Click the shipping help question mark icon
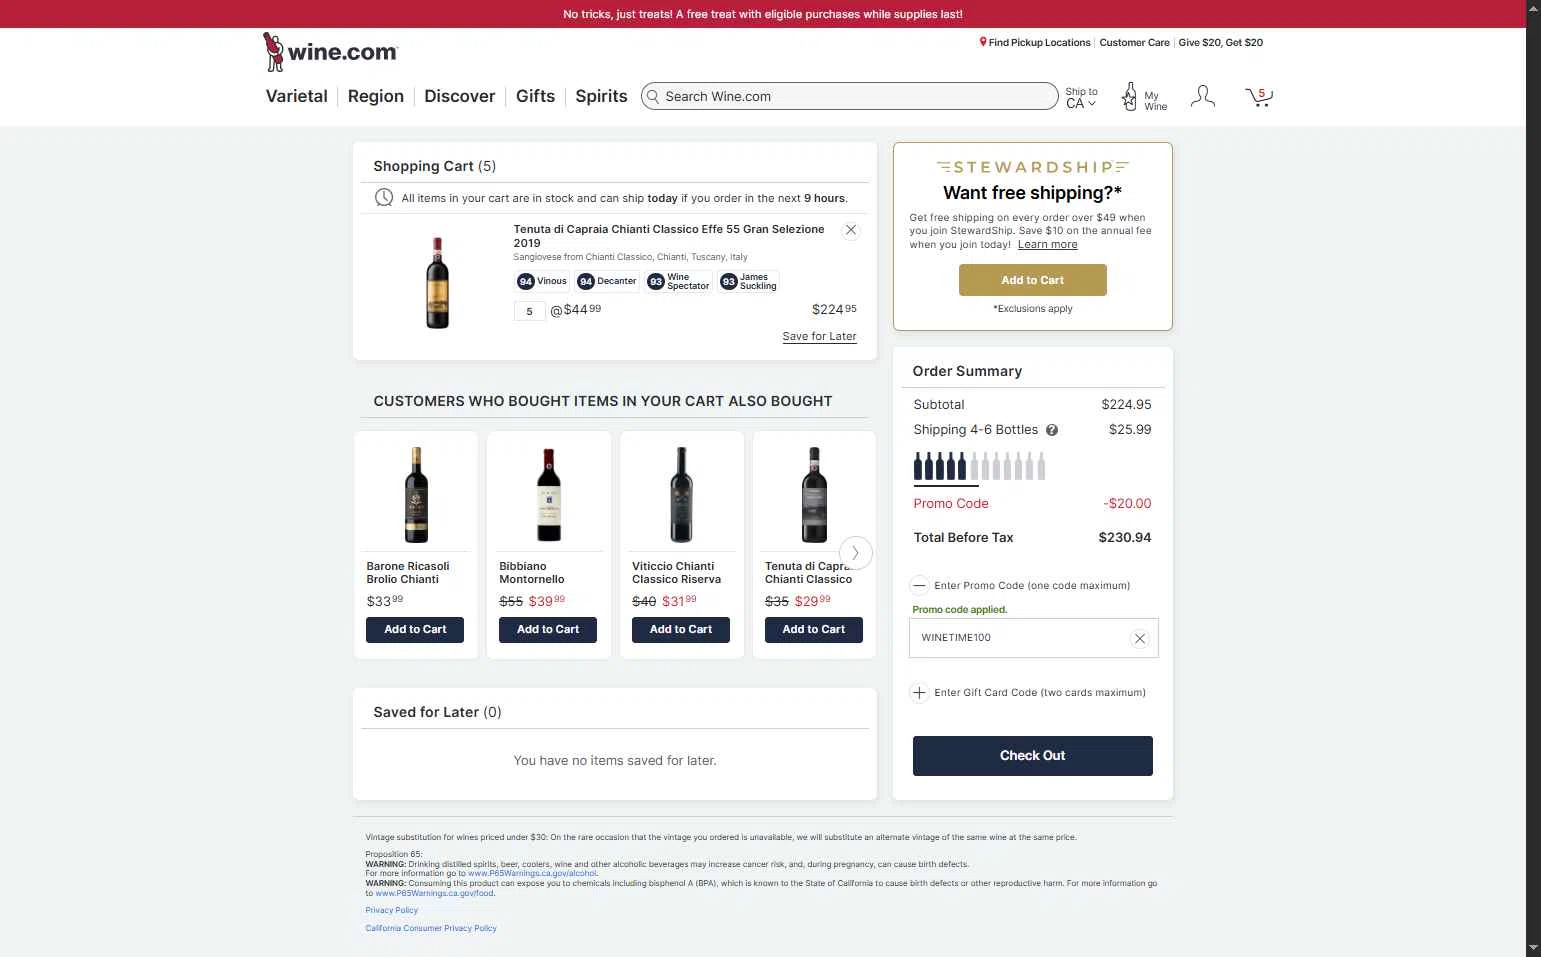The width and height of the screenshot is (1541, 957). coord(1052,430)
